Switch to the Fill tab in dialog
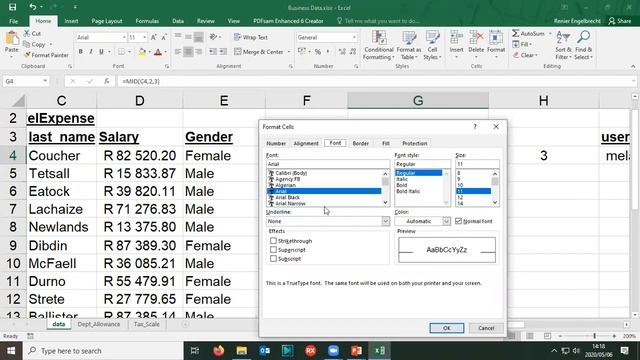The width and height of the screenshot is (640, 360). click(x=386, y=143)
